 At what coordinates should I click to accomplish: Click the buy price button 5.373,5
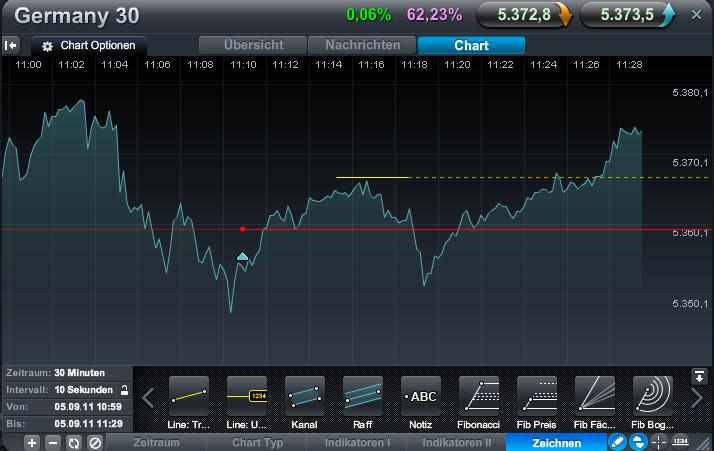pyautogui.click(x=627, y=15)
